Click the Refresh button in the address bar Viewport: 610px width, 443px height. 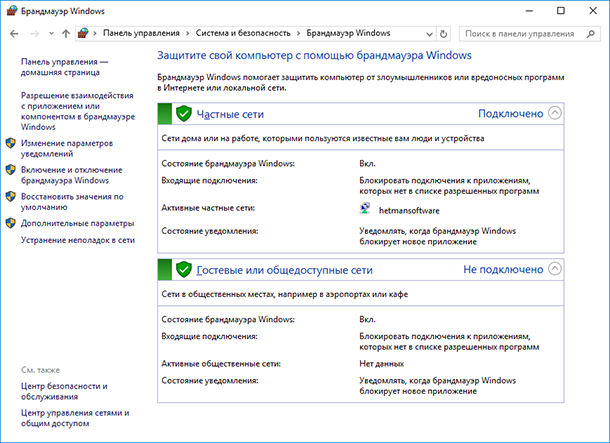click(443, 34)
